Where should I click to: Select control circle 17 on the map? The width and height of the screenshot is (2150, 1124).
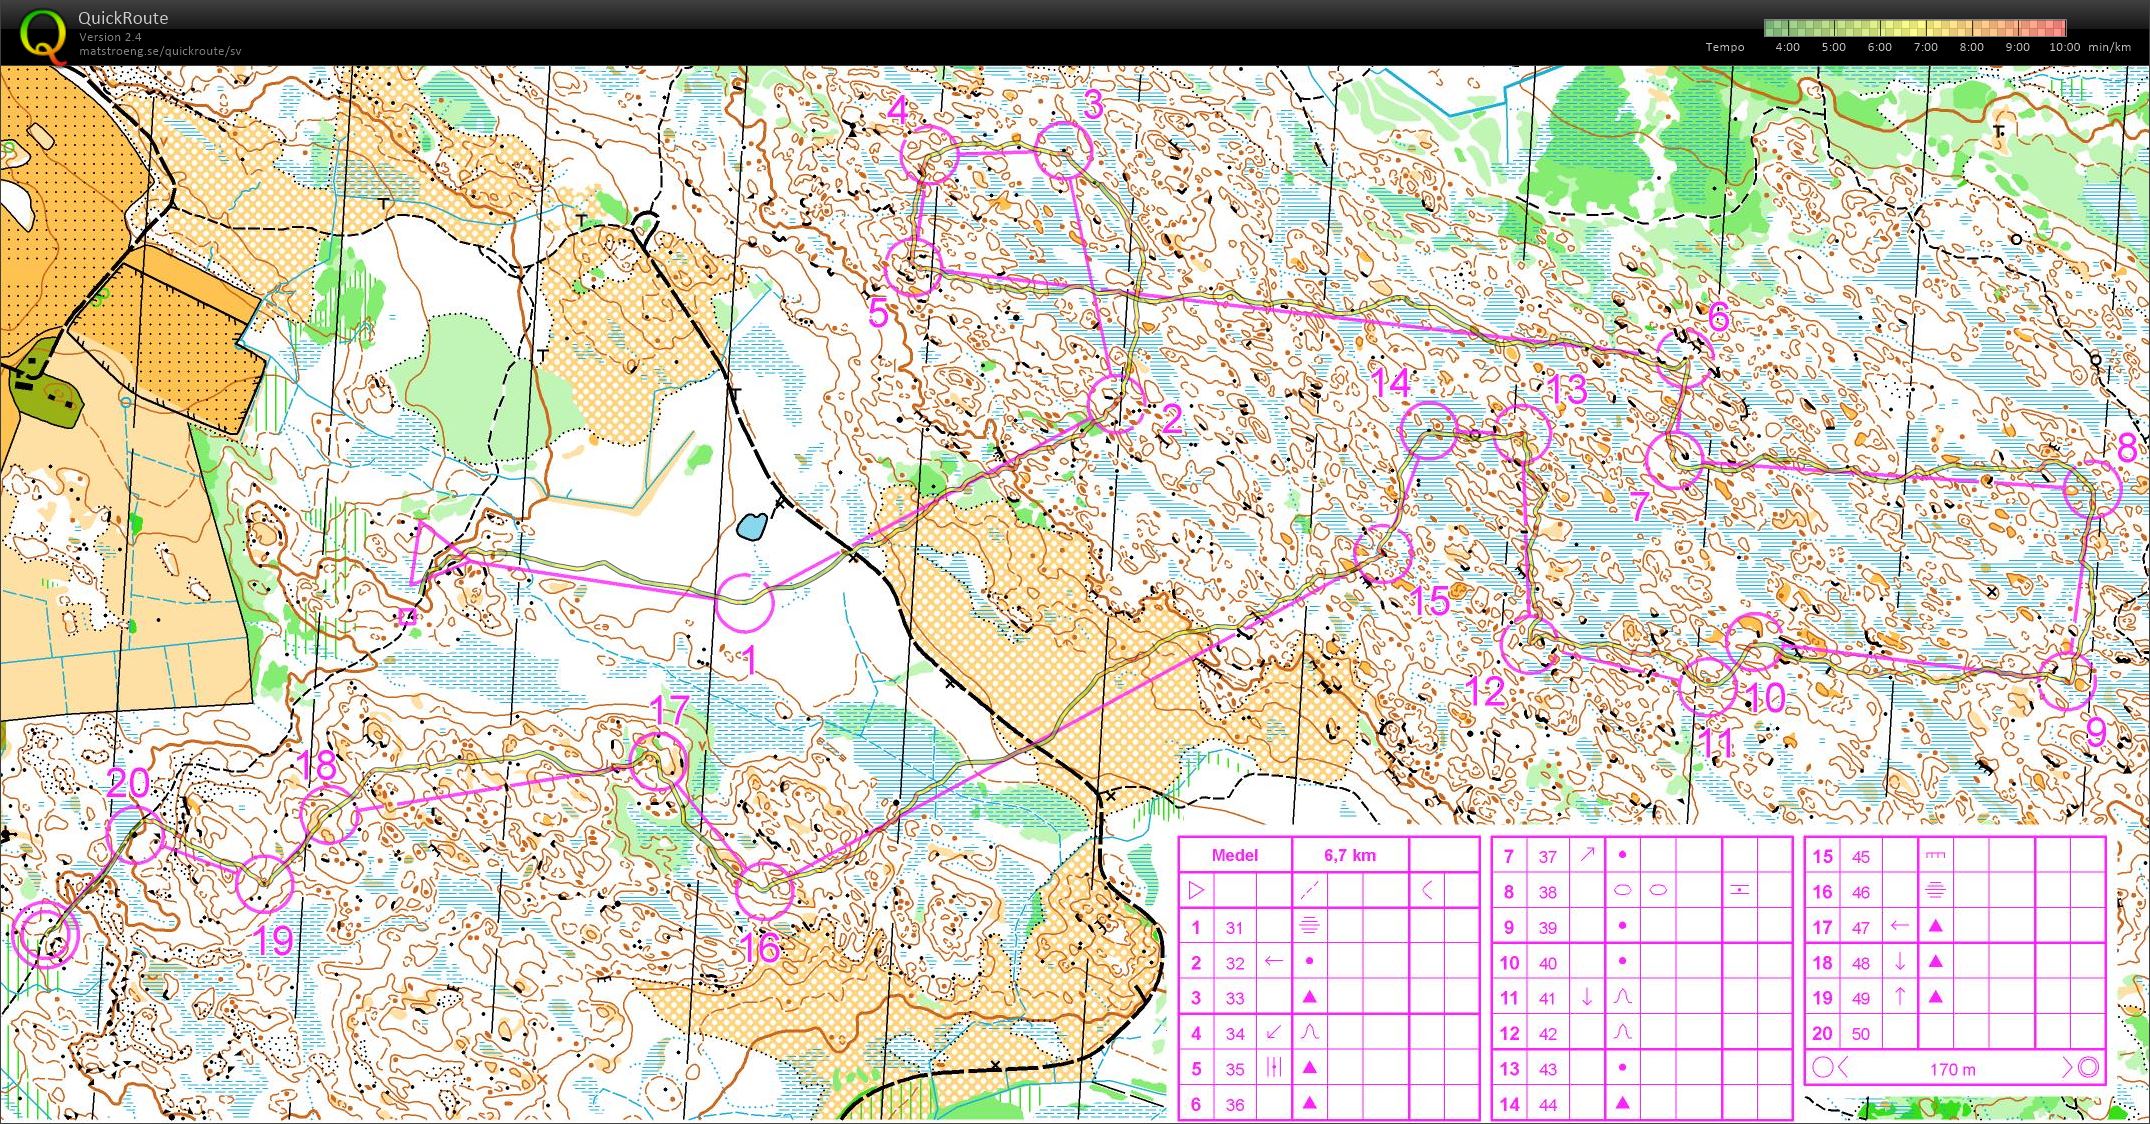(658, 762)
